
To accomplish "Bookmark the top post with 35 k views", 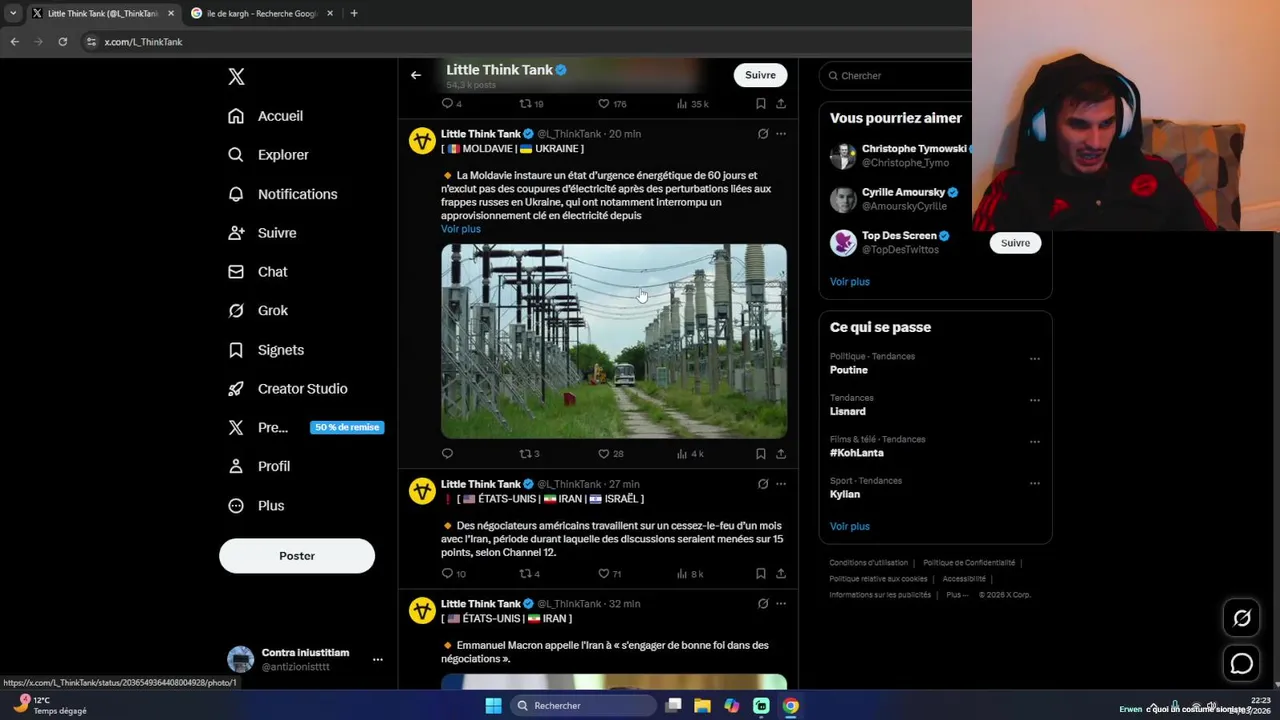I will pos(761,104).
